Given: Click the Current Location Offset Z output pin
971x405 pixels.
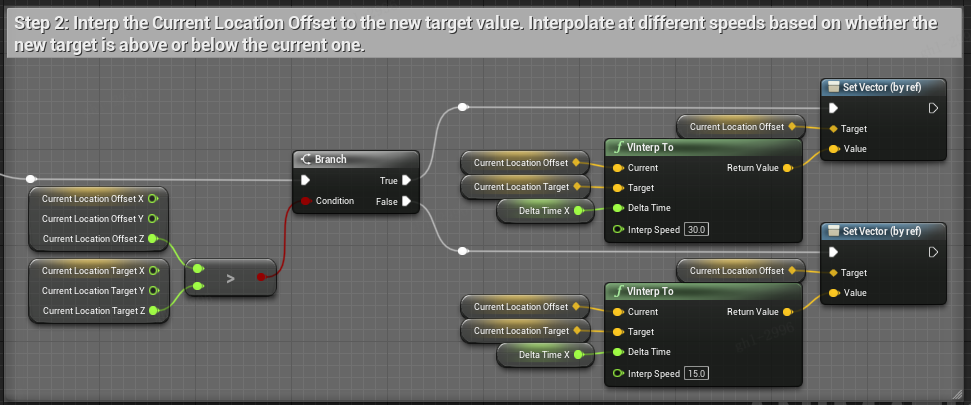Looking at the screenshot, I should pos(153,239).
